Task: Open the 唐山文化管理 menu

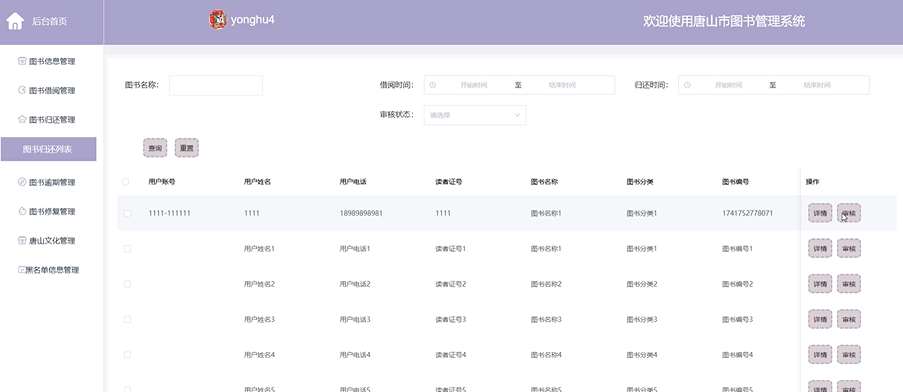Action: click(x=52, y=241)
